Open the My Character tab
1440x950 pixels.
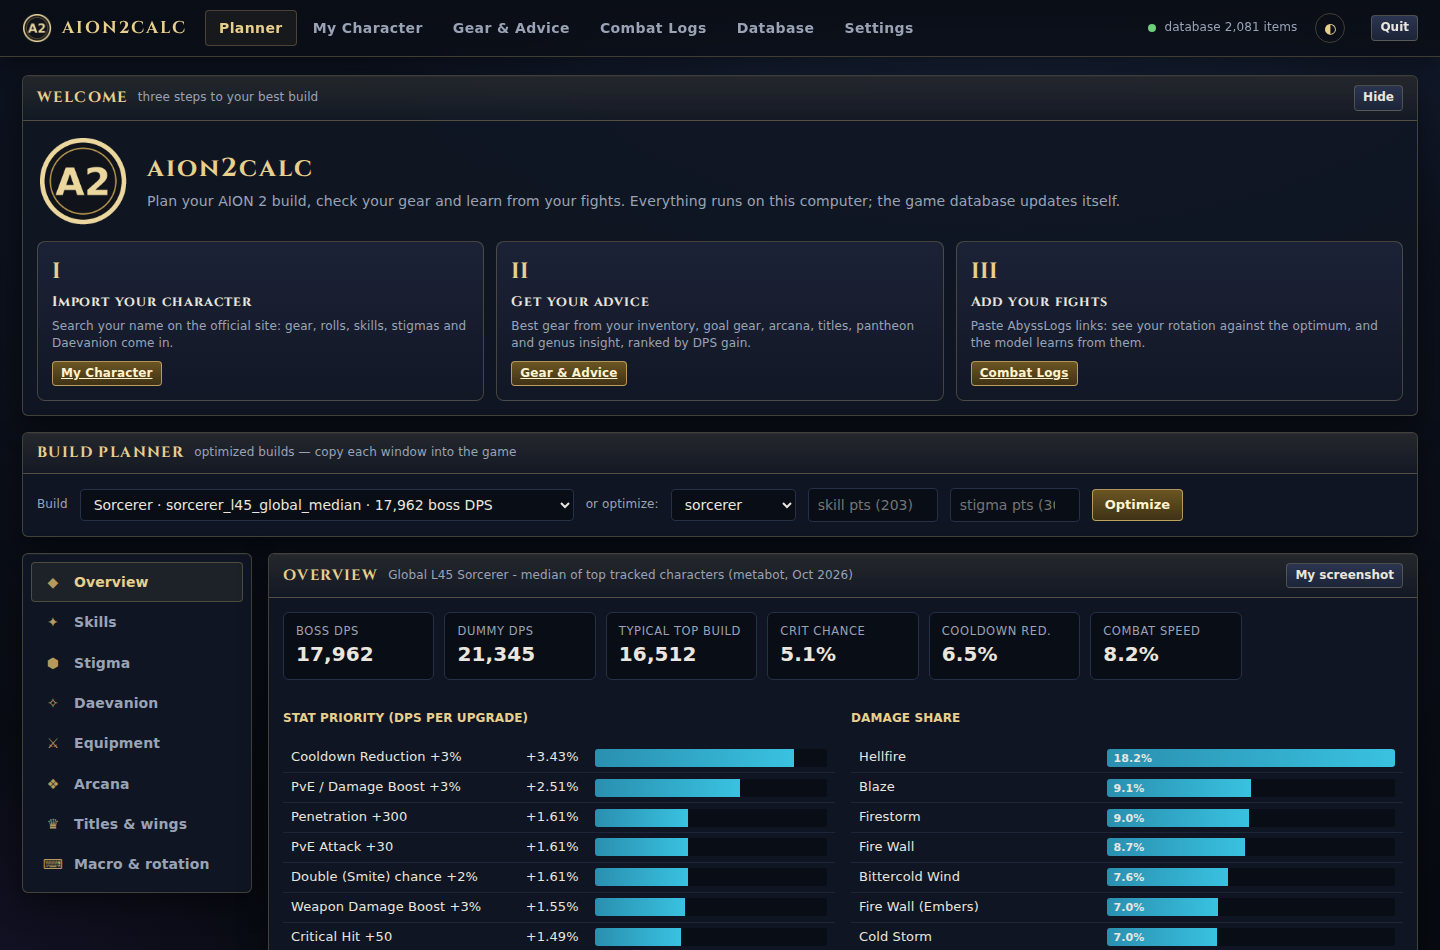(x=368, y=28)
